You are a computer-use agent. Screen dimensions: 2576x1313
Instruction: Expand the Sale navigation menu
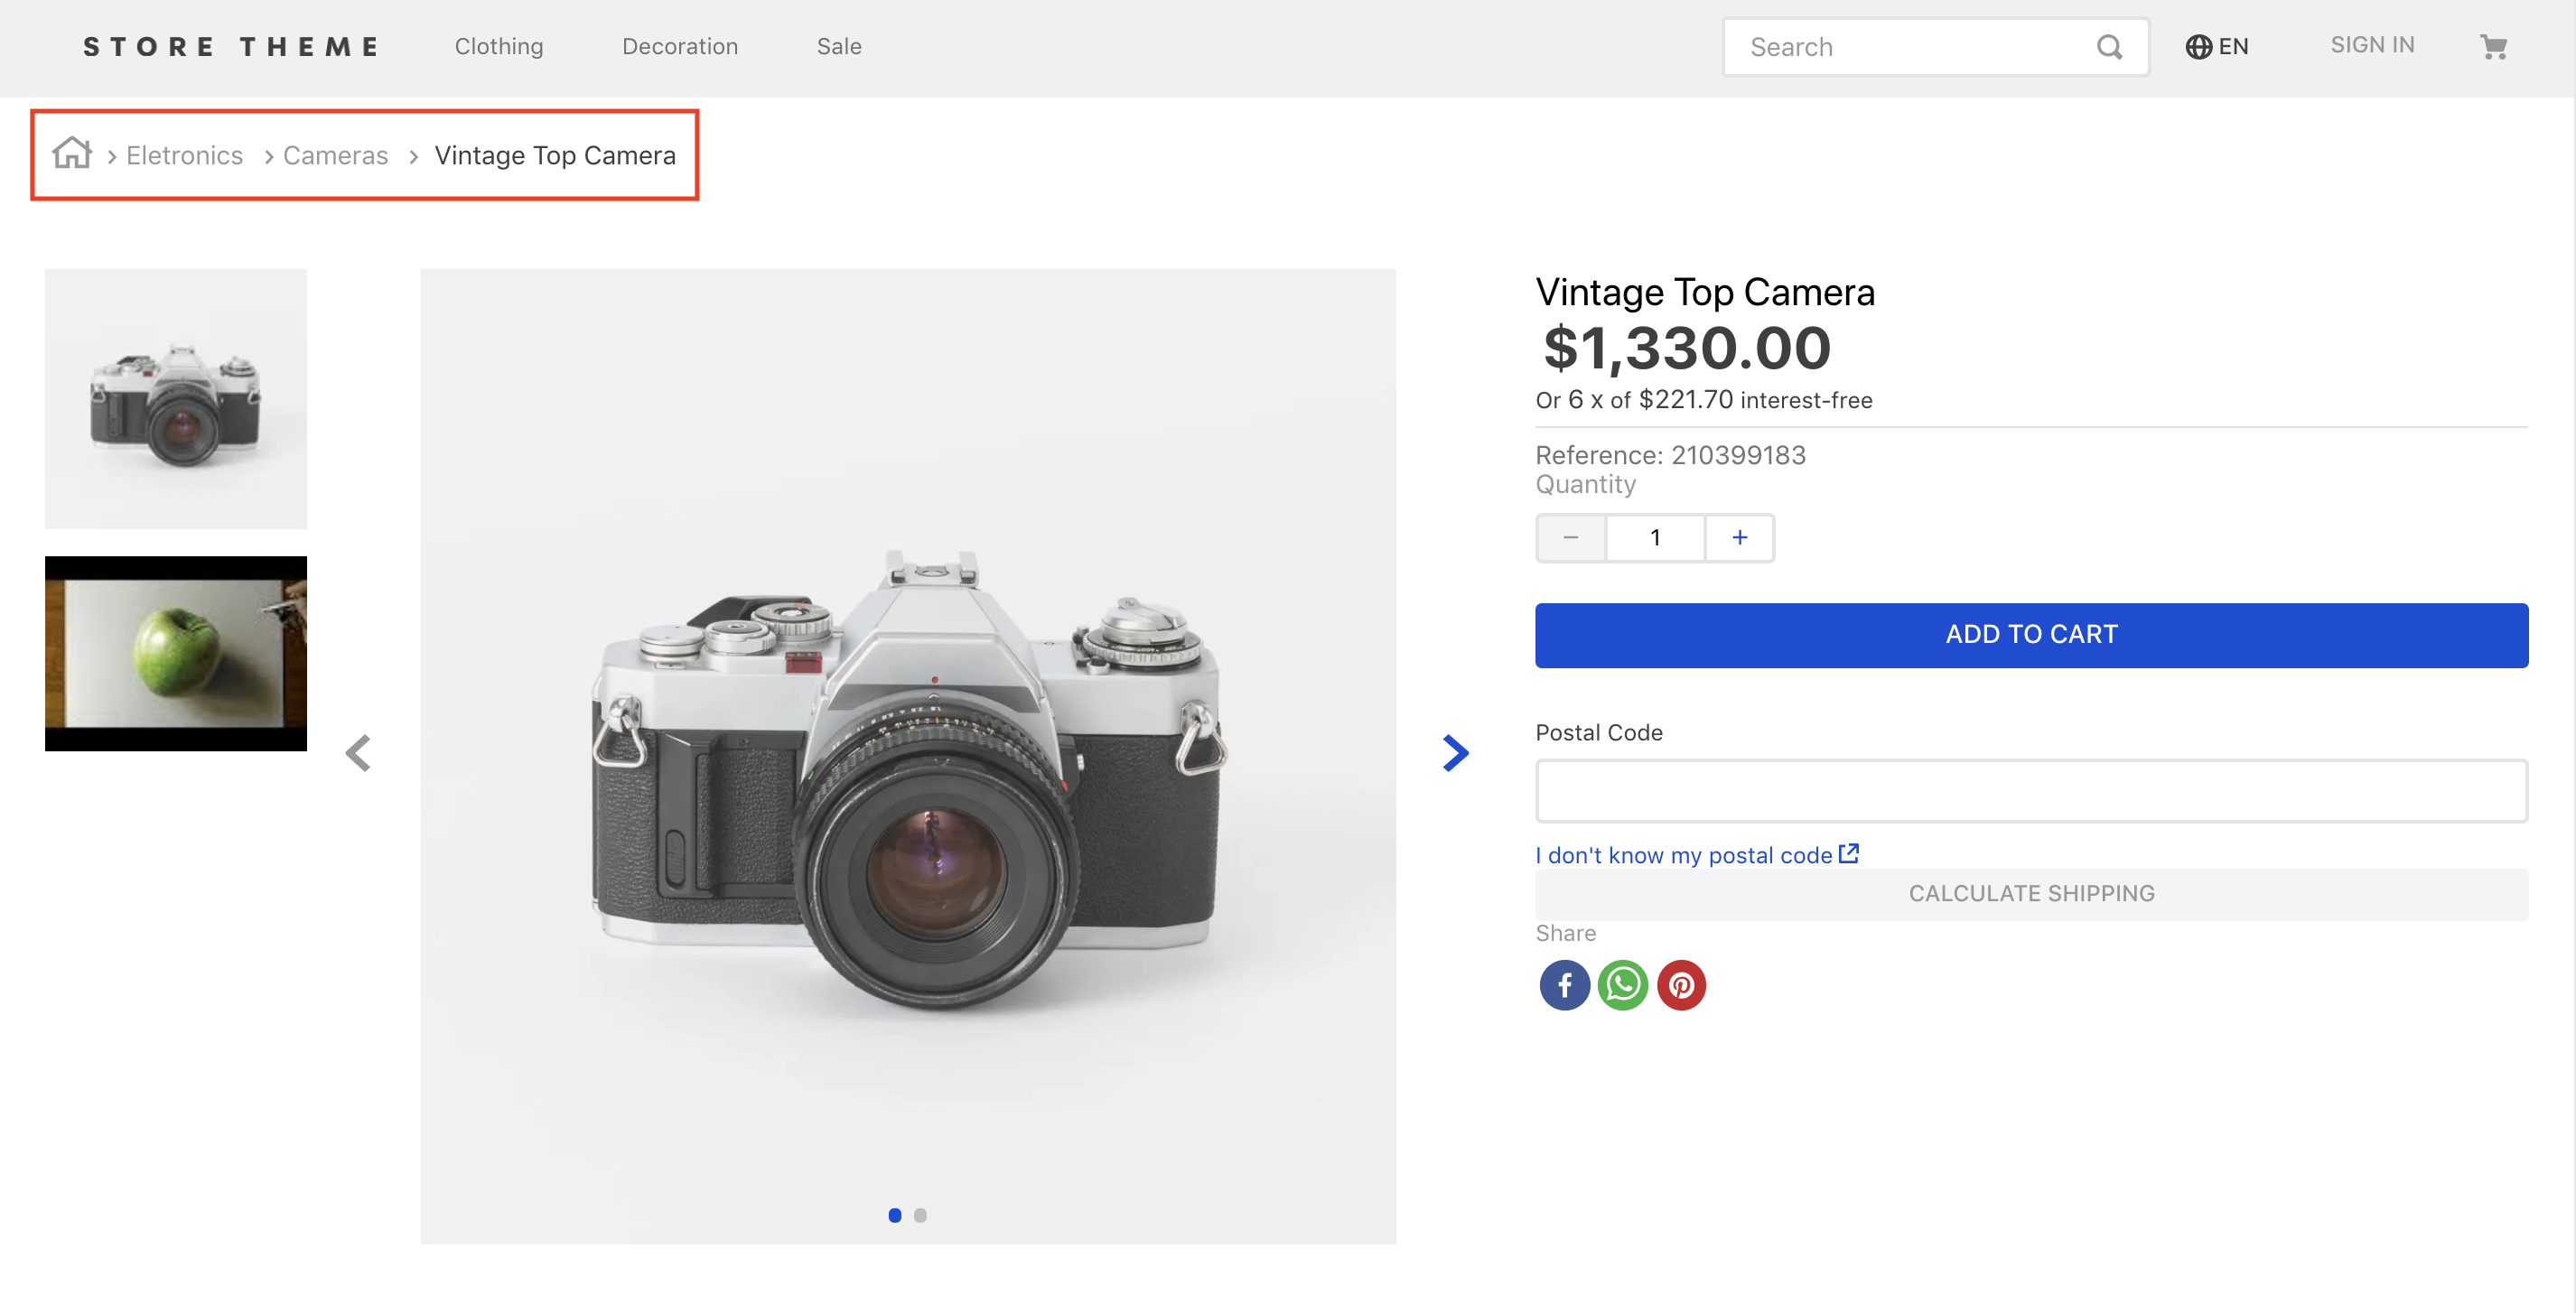(x=837, y=45)
